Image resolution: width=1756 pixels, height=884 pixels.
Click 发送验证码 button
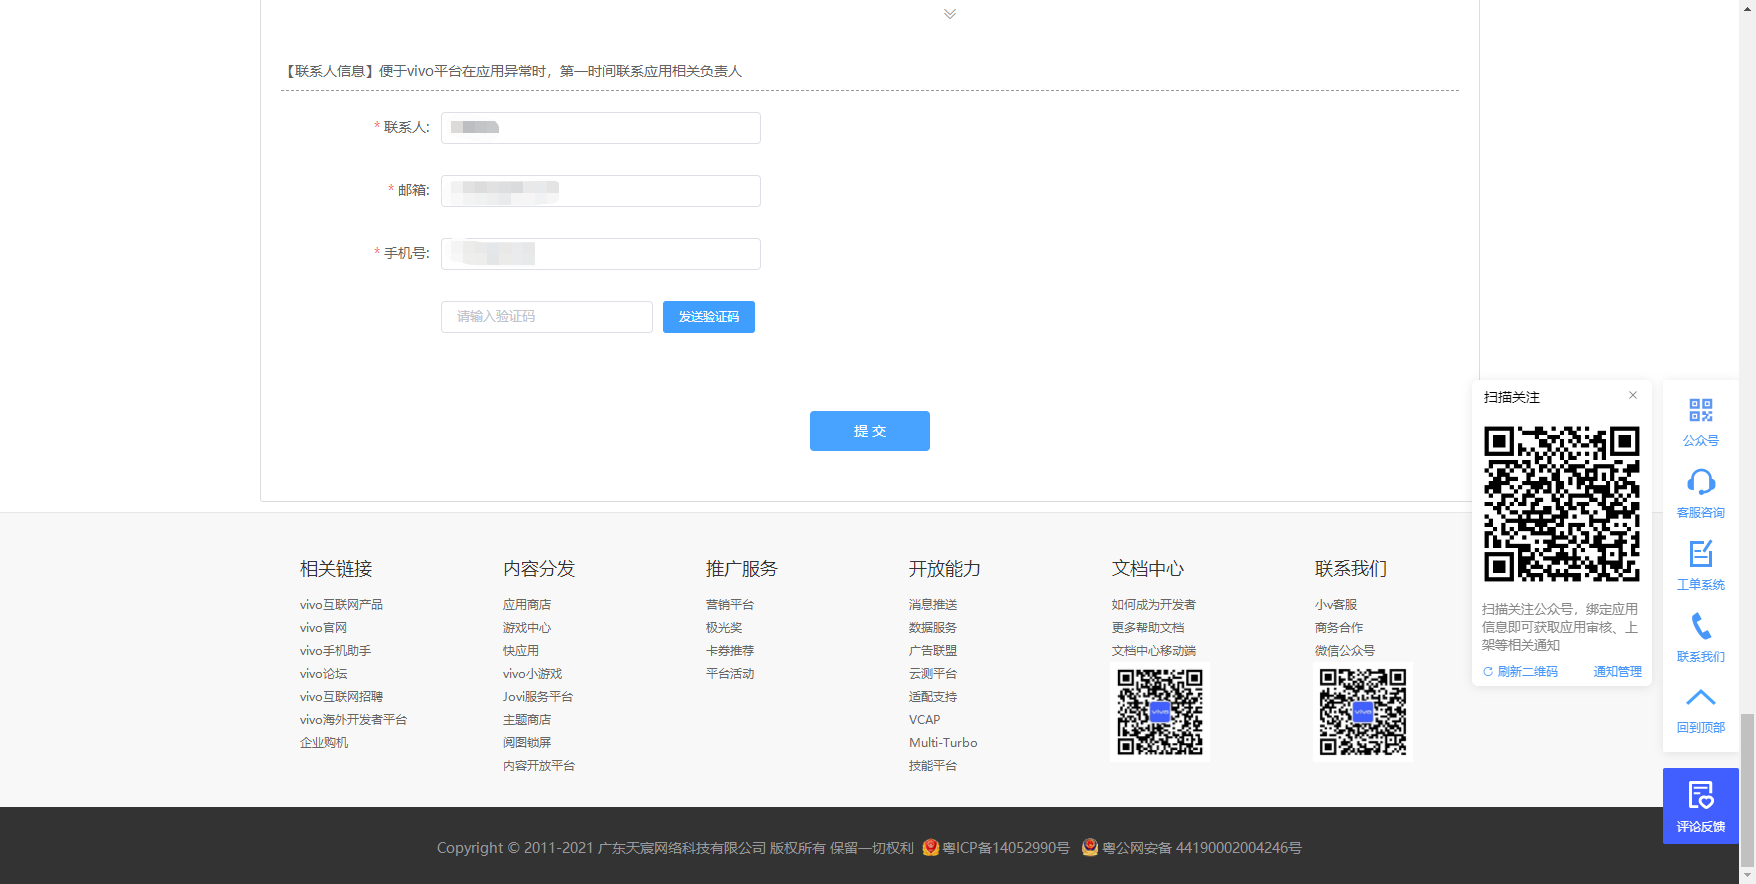point(709,317)
